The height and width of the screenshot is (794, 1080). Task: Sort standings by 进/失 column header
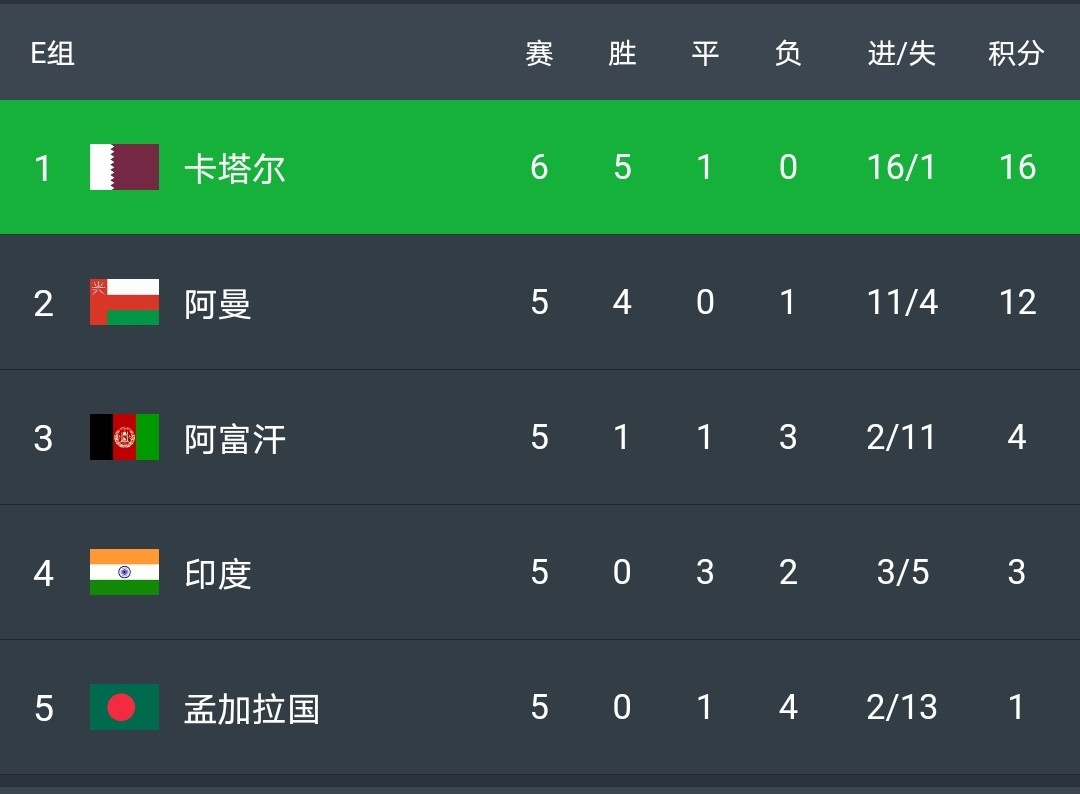(900, 54)
